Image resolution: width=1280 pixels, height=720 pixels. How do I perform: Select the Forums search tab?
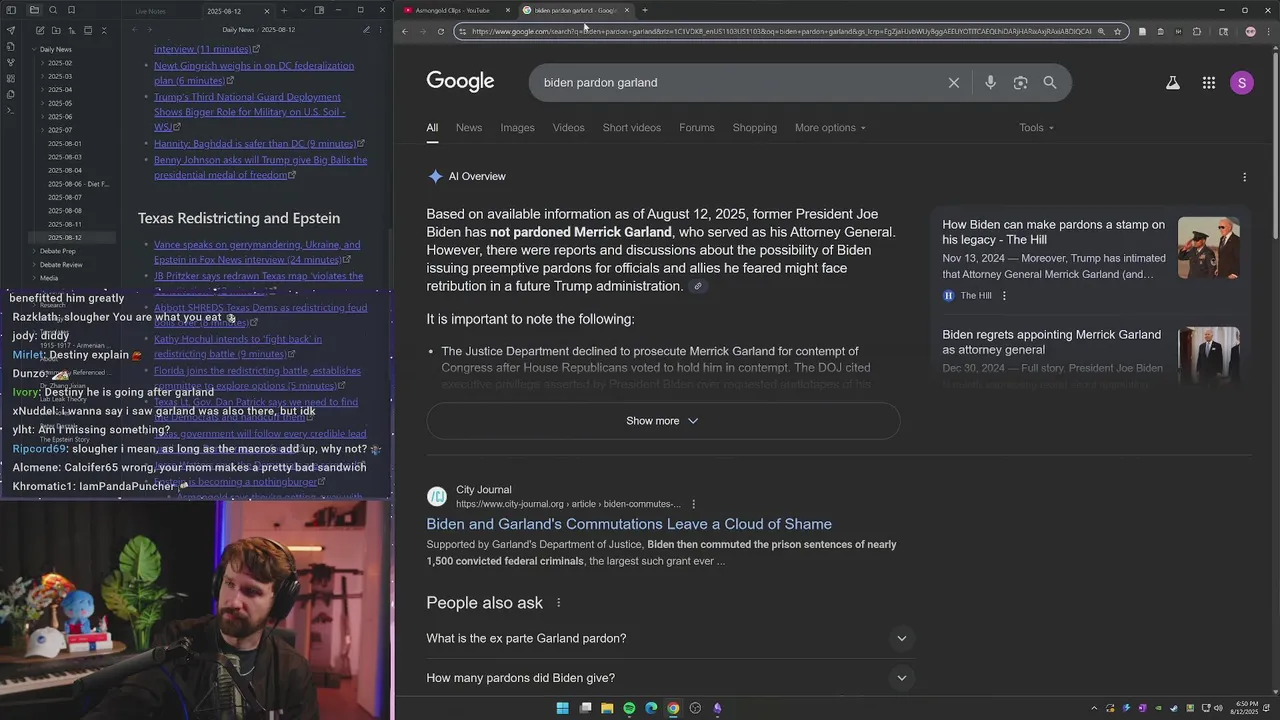pos(697,128)
